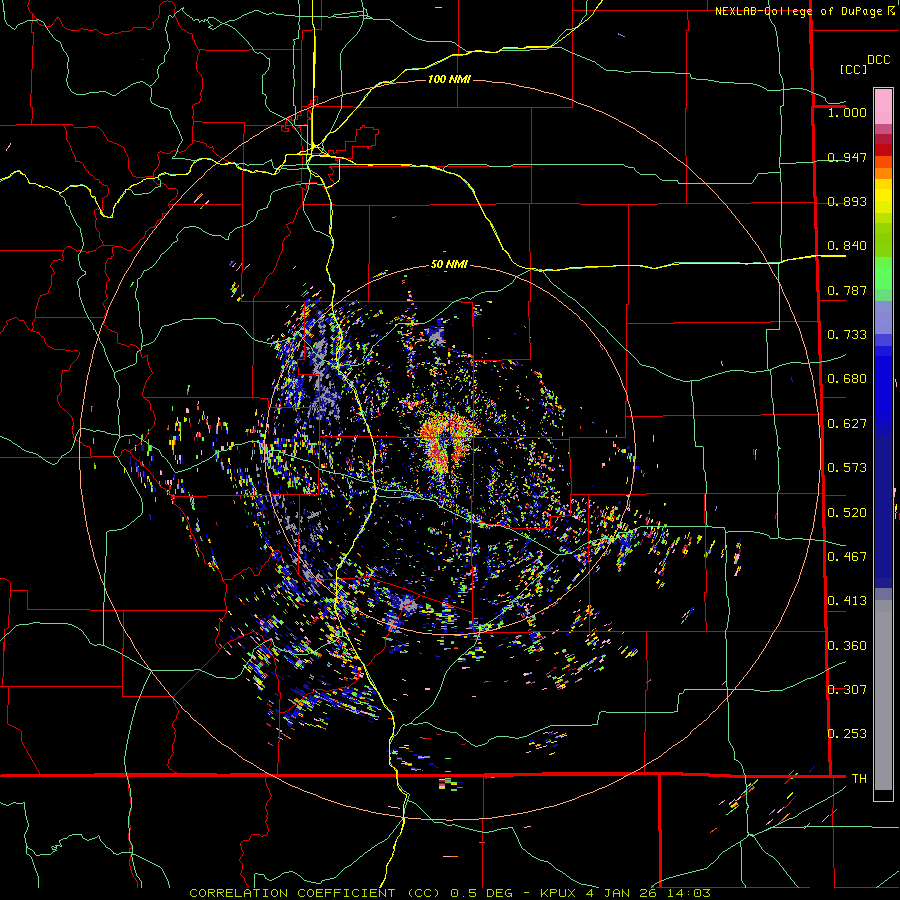Click the [CC] unit label

pos(853,69)
